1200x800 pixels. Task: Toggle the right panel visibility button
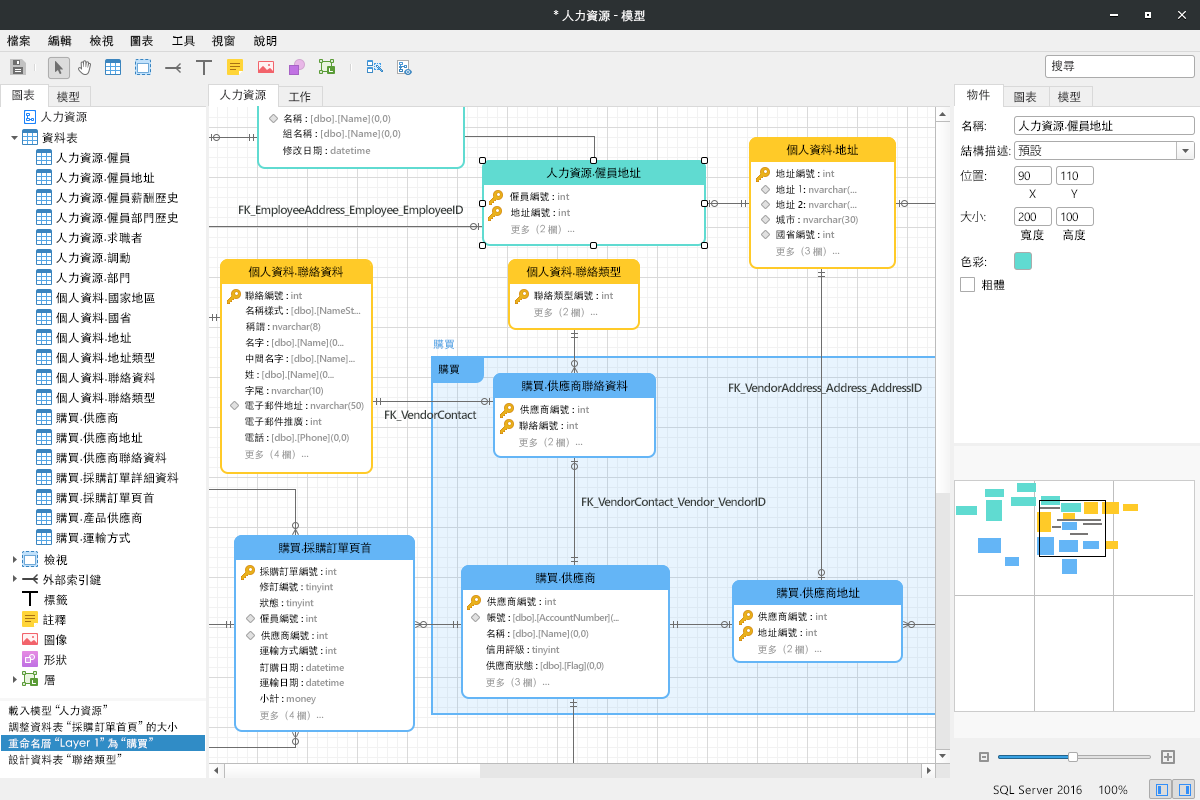(x=1184, y=789)
